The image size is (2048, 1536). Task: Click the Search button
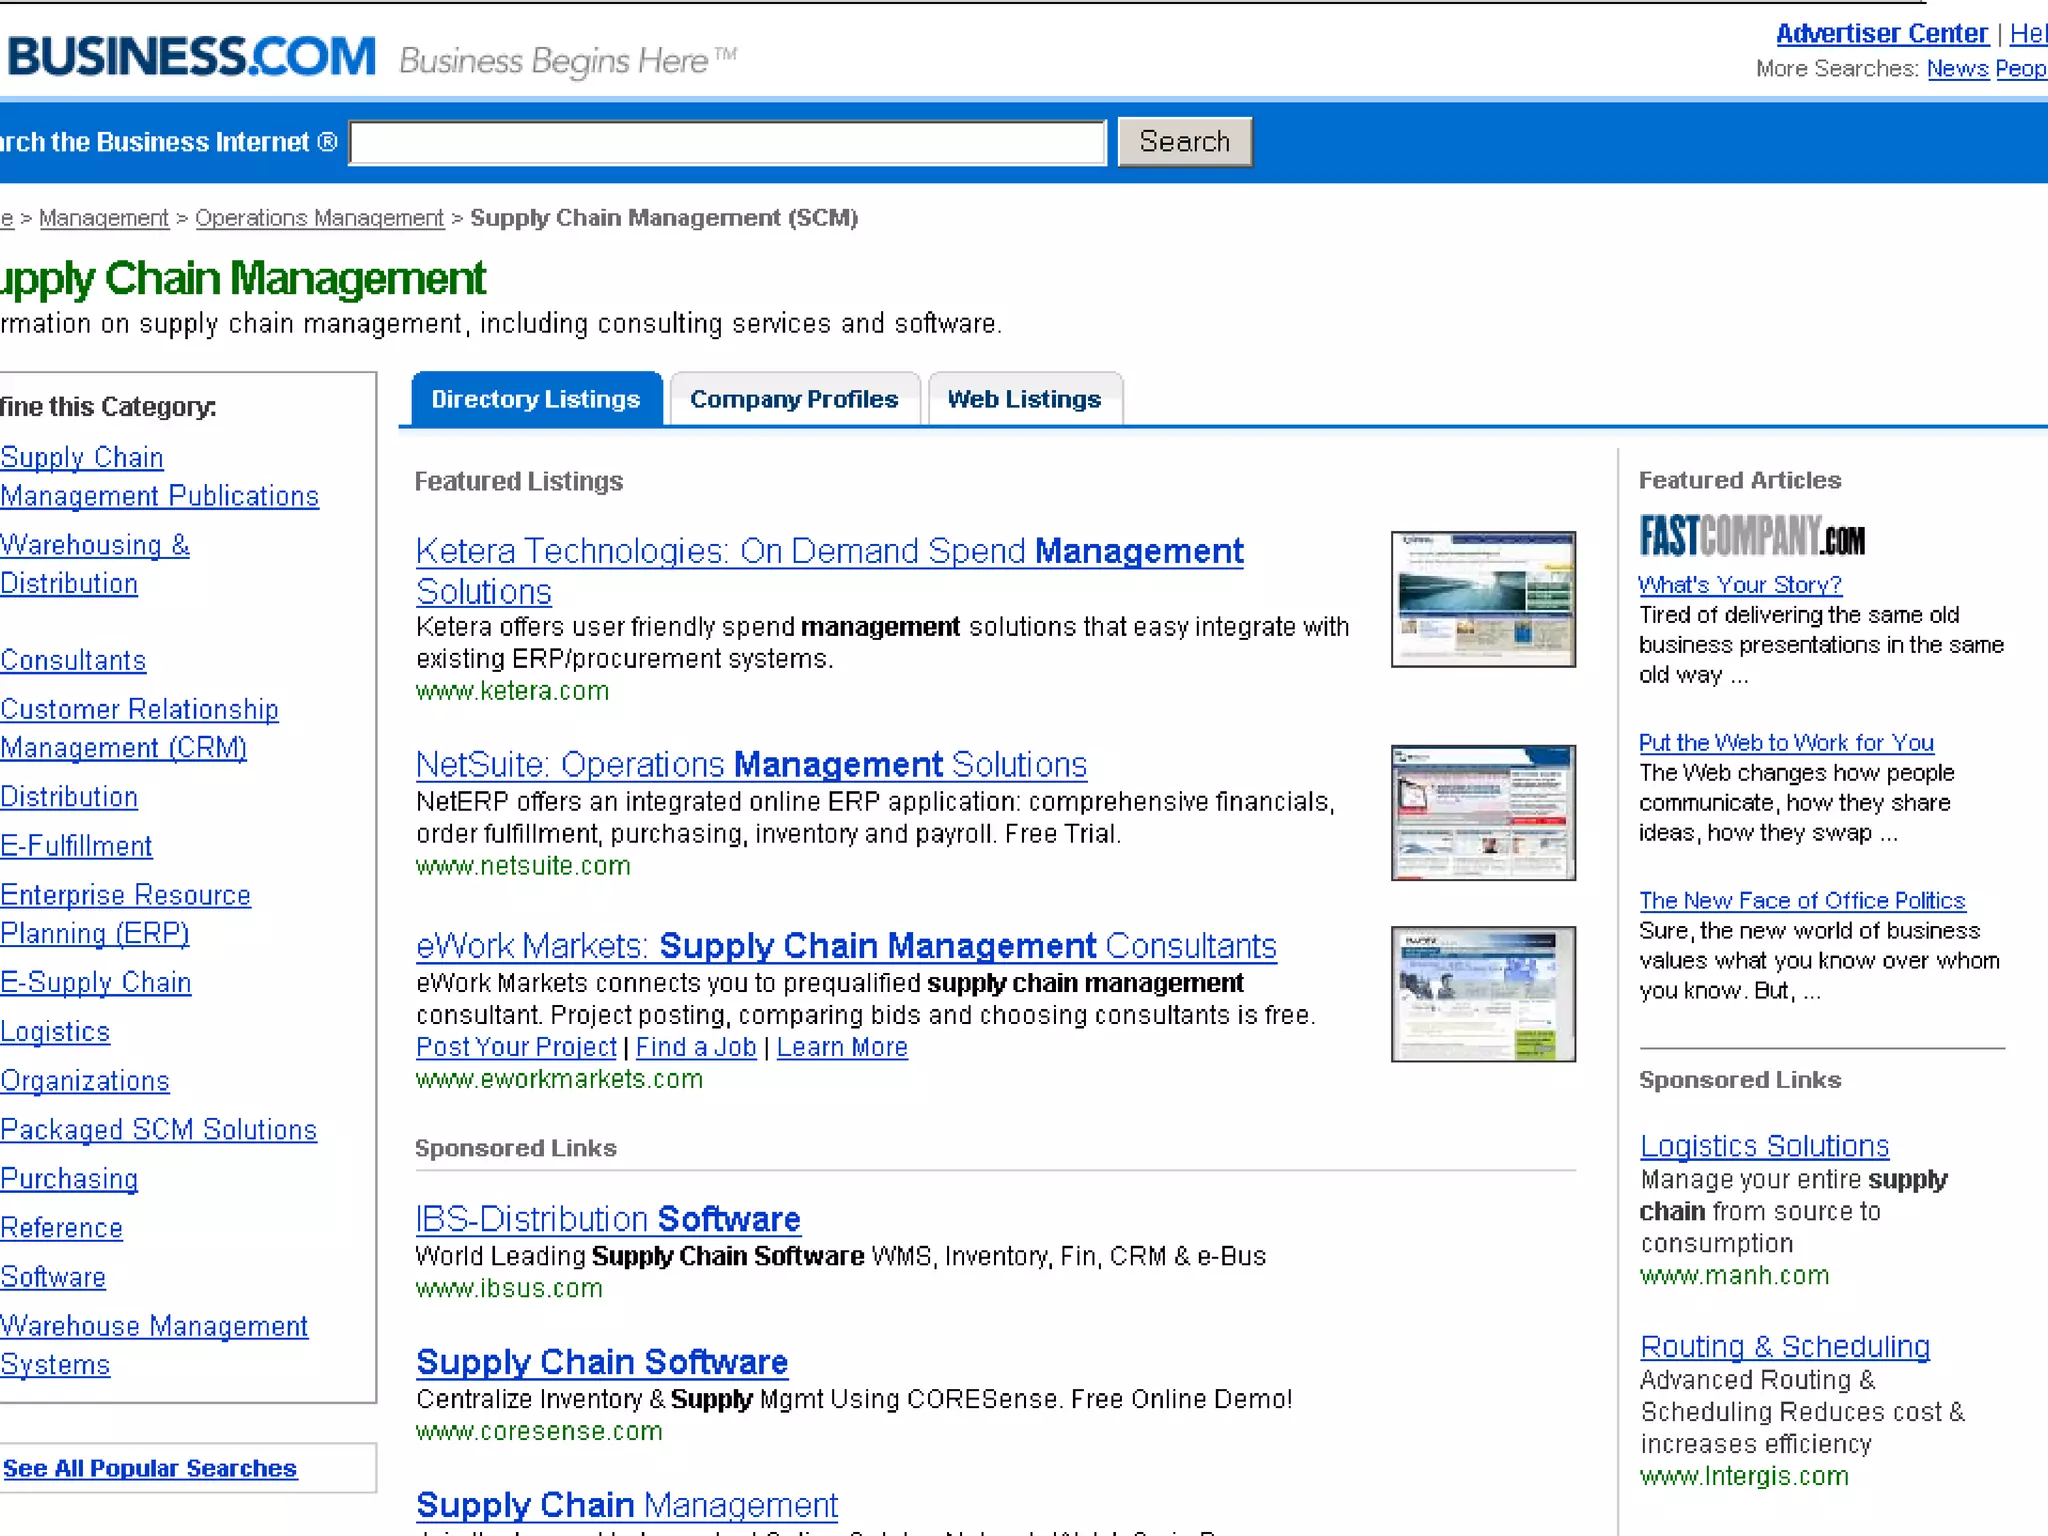tap(1184, 142)
